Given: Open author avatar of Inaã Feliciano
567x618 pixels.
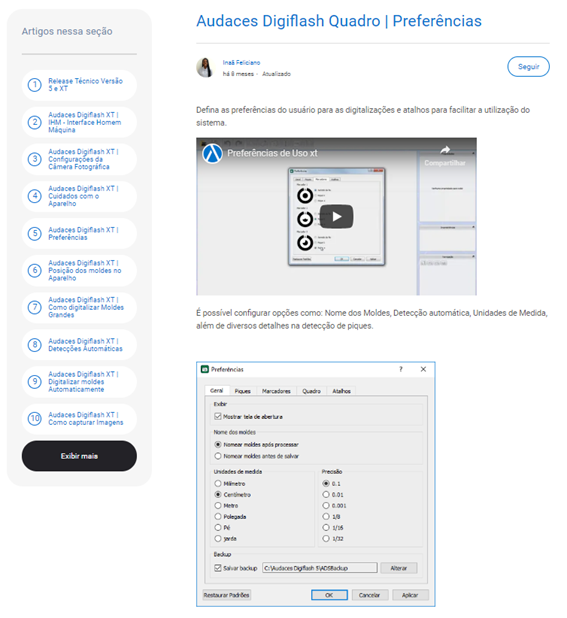Looking at the screenshot, I should point(205,67).
